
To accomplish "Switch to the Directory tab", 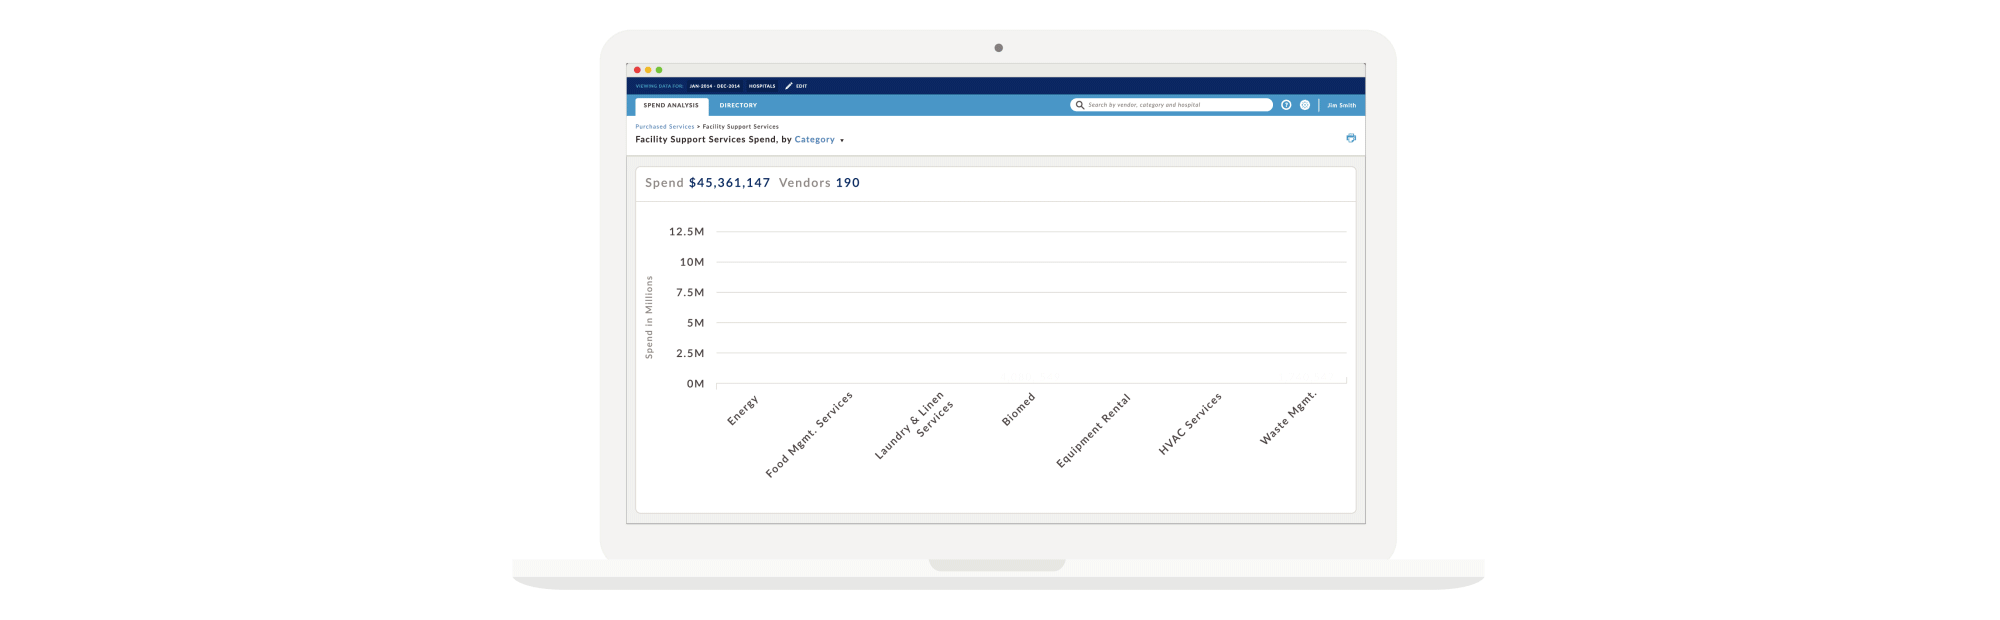I will click(x=738, y=106).
